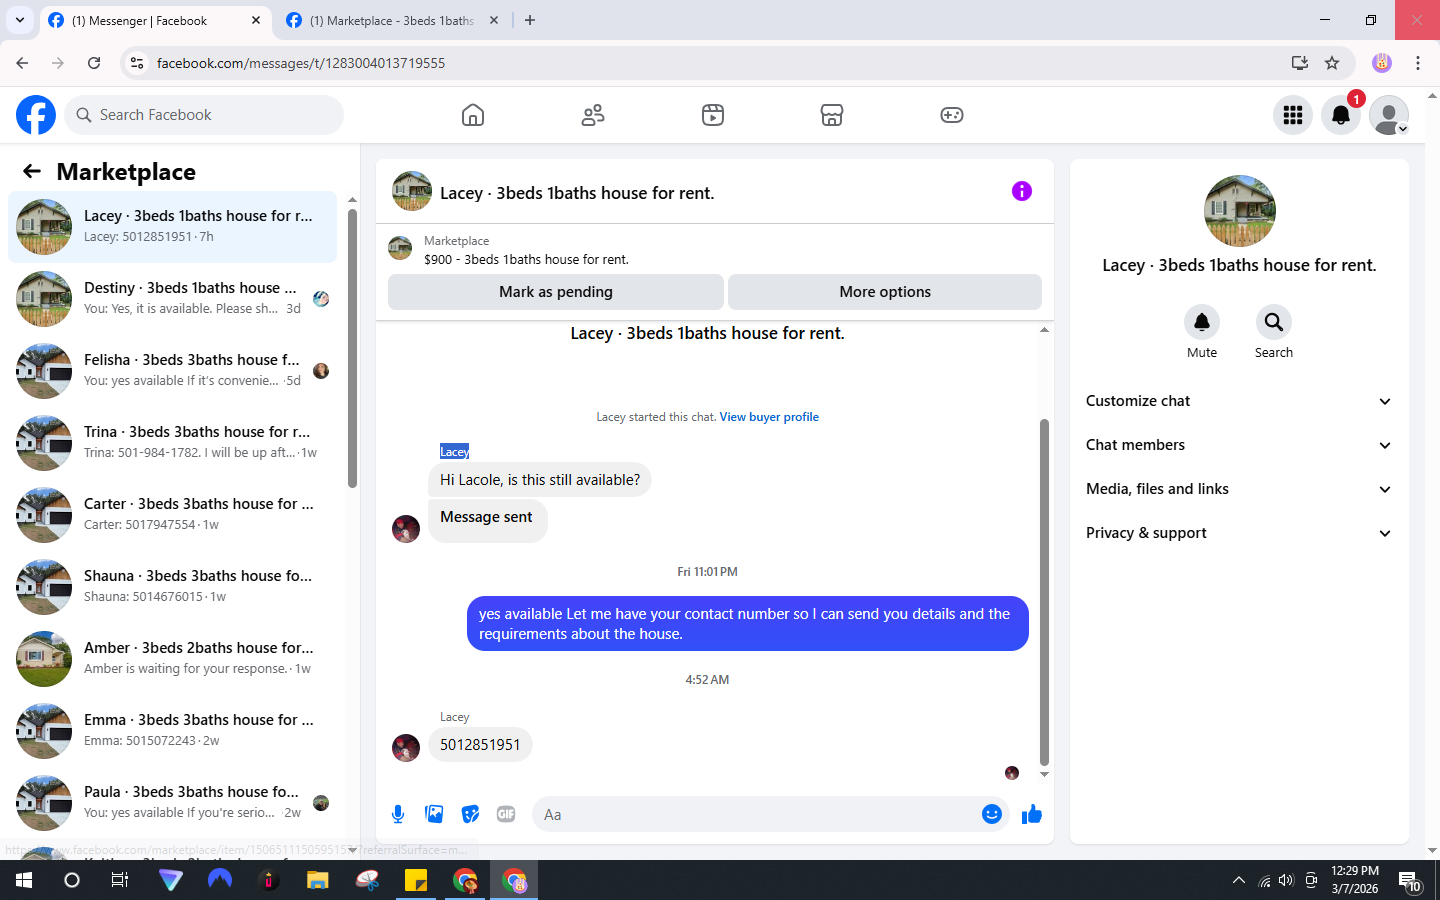This screenshot has height=900, width=1440.
Task: Click conversation list scrollbar
Action: tap(352, 348)
